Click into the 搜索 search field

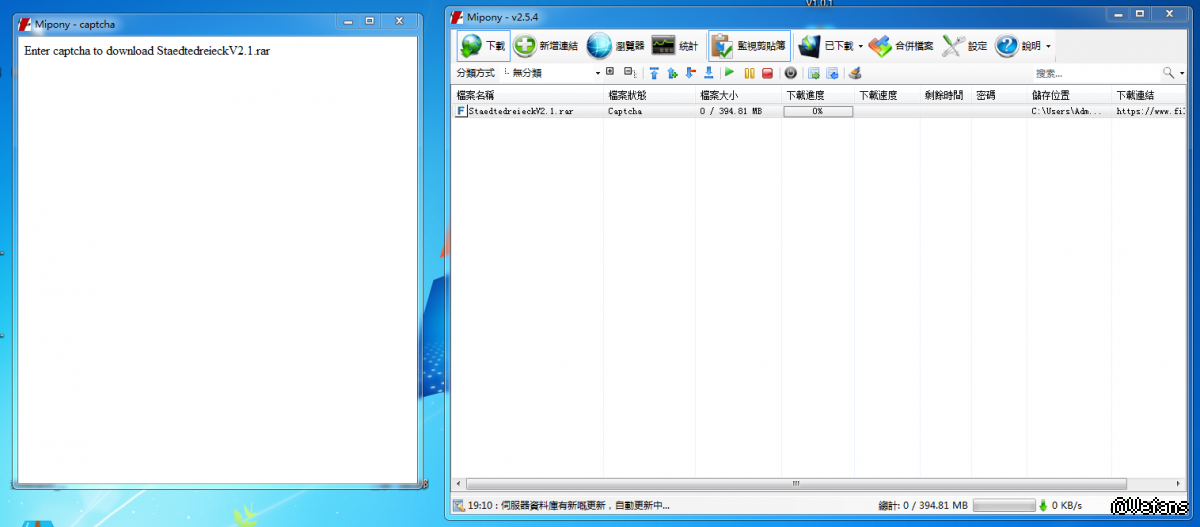pyautogui.click(x=1096, y=73)
